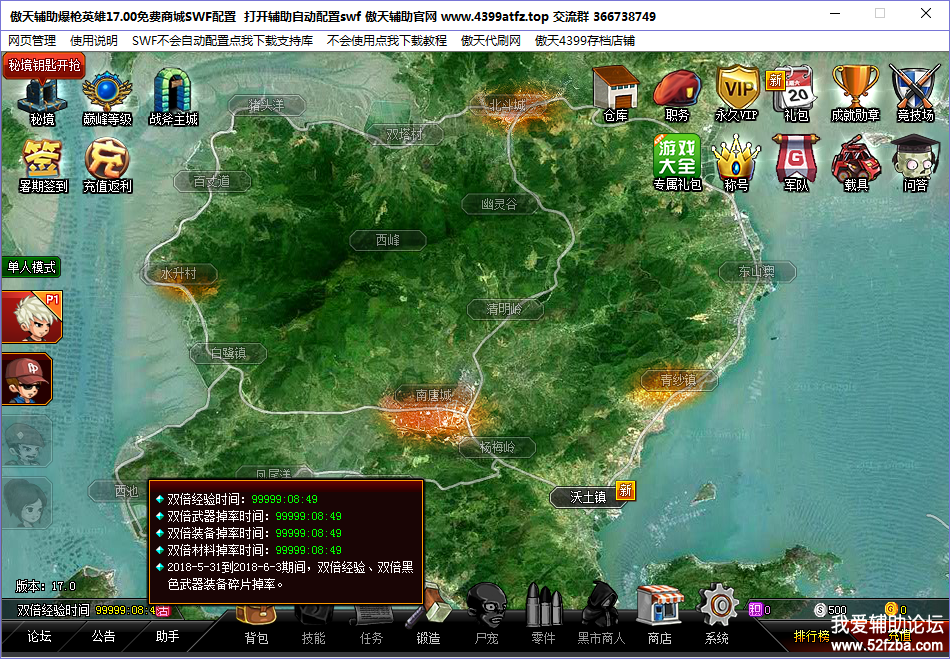This screenshot has height=659, width=950.
Task: Open the 使用说明 menu item
Action: click(94, 41)
